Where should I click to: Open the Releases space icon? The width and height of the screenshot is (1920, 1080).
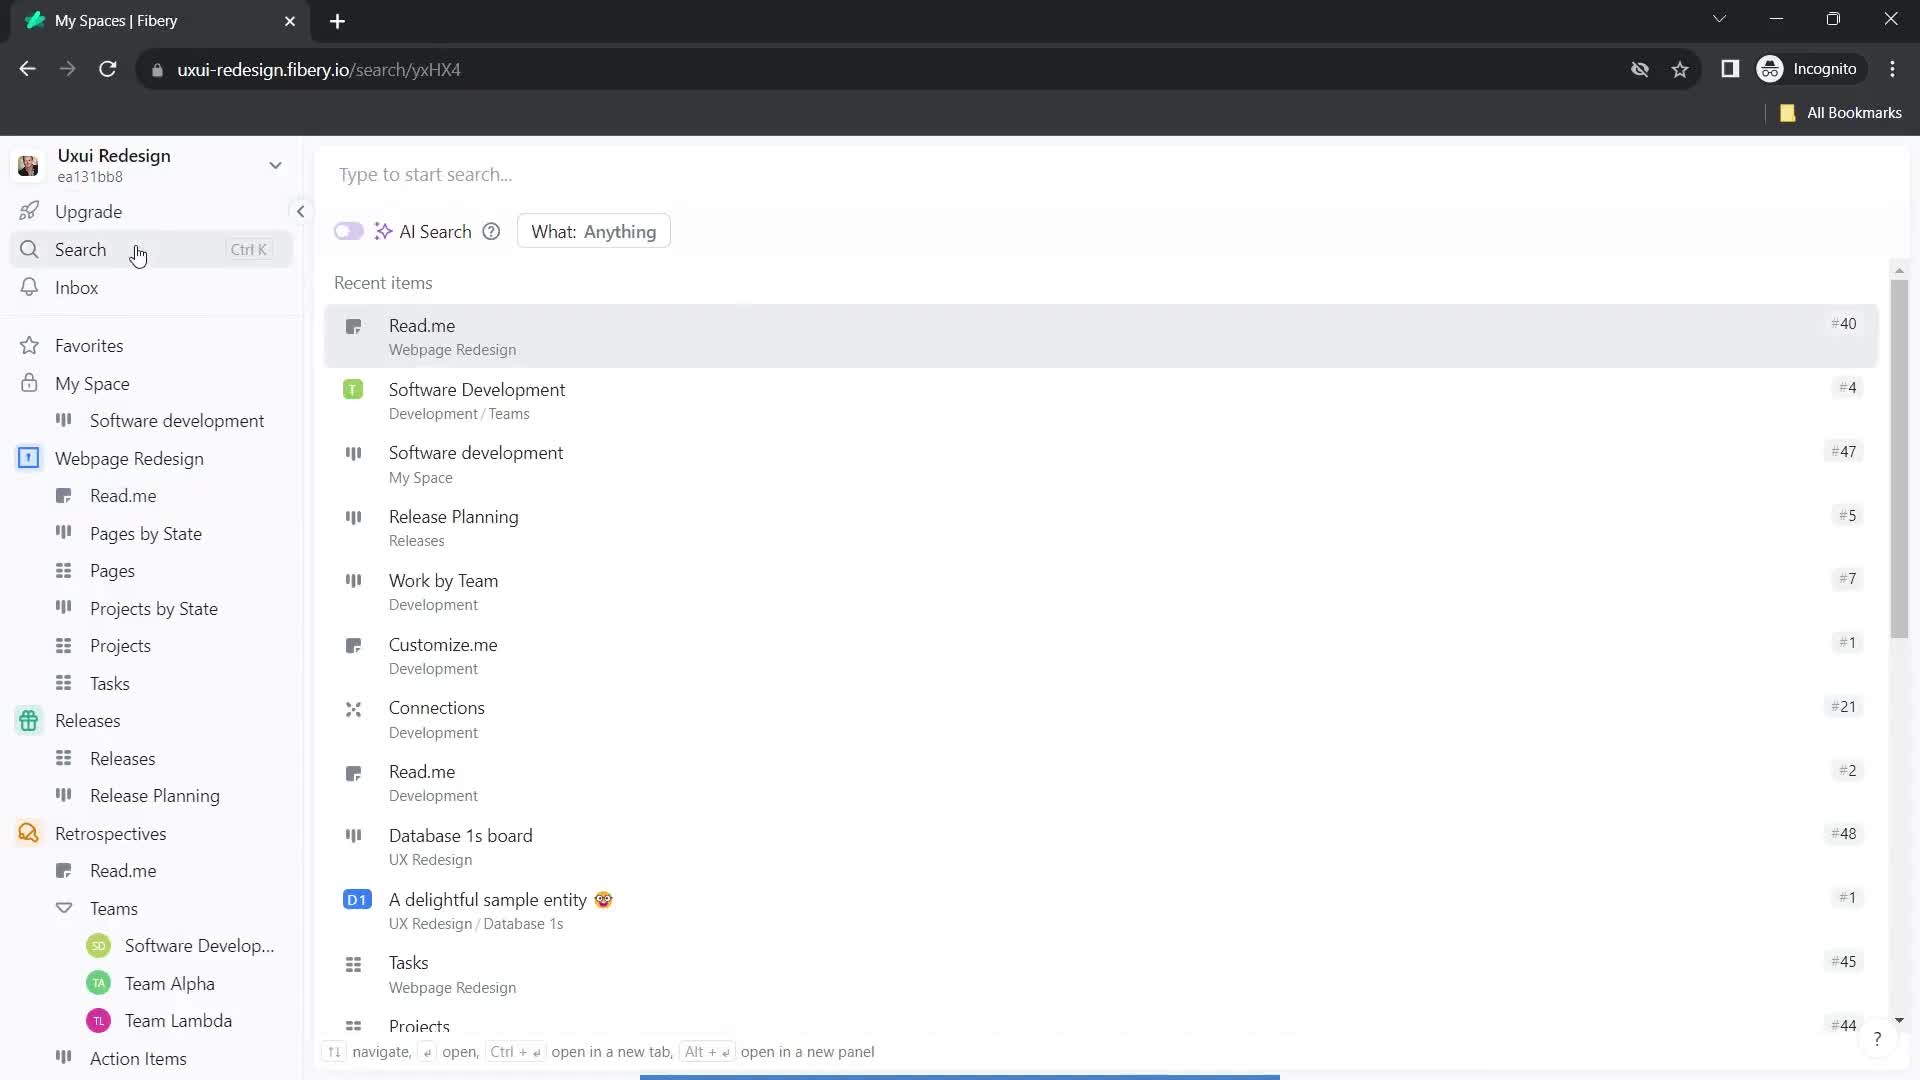[28, 720]
